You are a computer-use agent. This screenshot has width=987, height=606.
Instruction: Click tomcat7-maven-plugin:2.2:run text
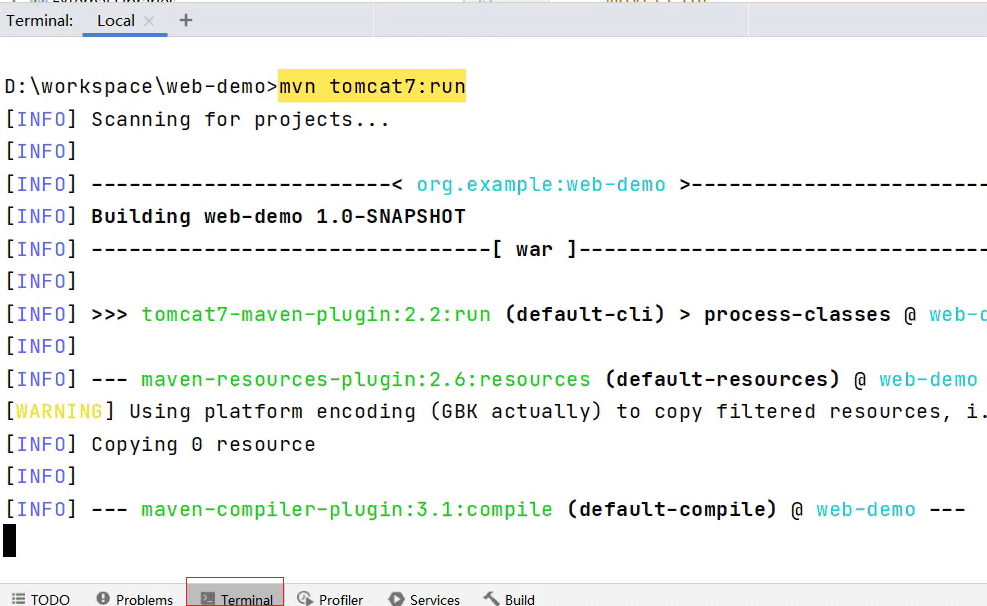click(316, 314)
